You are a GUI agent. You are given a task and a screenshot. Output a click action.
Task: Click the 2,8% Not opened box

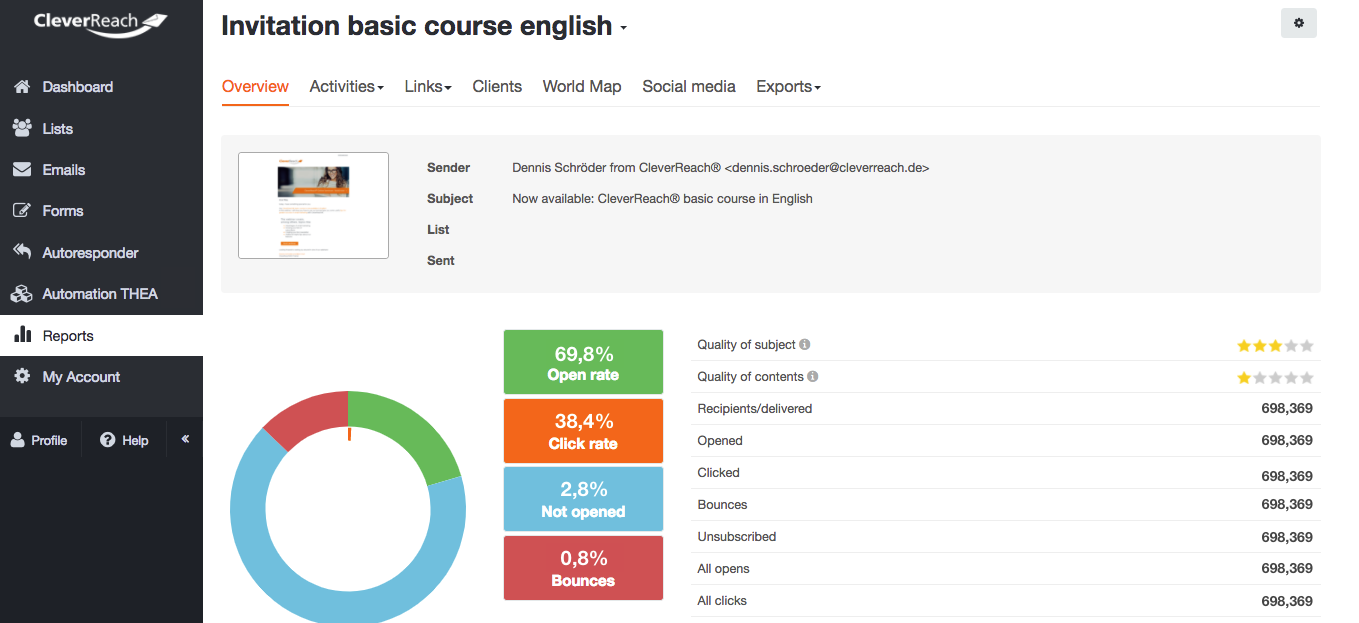(583, 499)
